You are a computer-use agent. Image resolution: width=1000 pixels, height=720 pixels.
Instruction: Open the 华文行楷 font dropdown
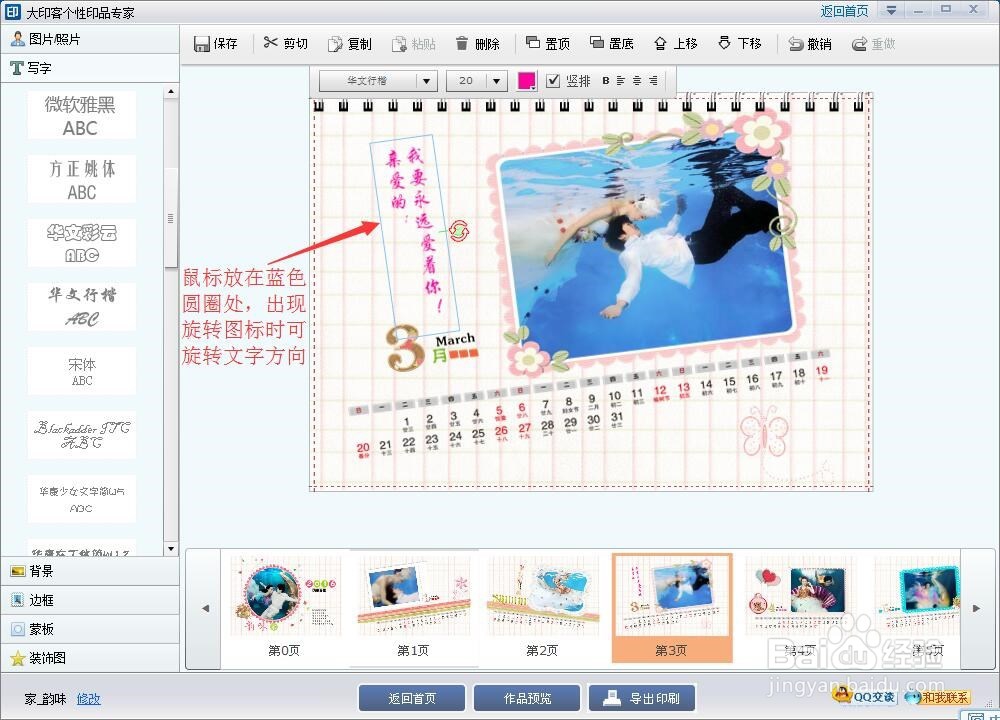coord(377,80)
